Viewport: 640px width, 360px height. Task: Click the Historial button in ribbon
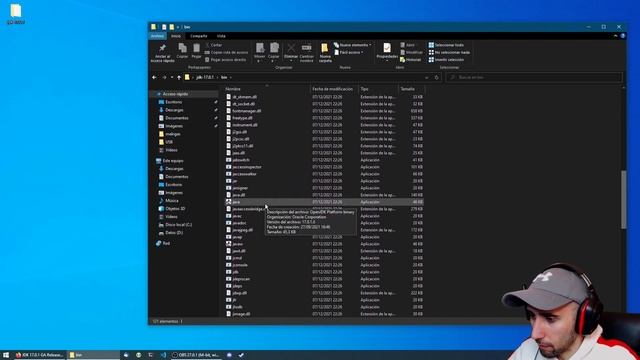(x=410, y=60)
